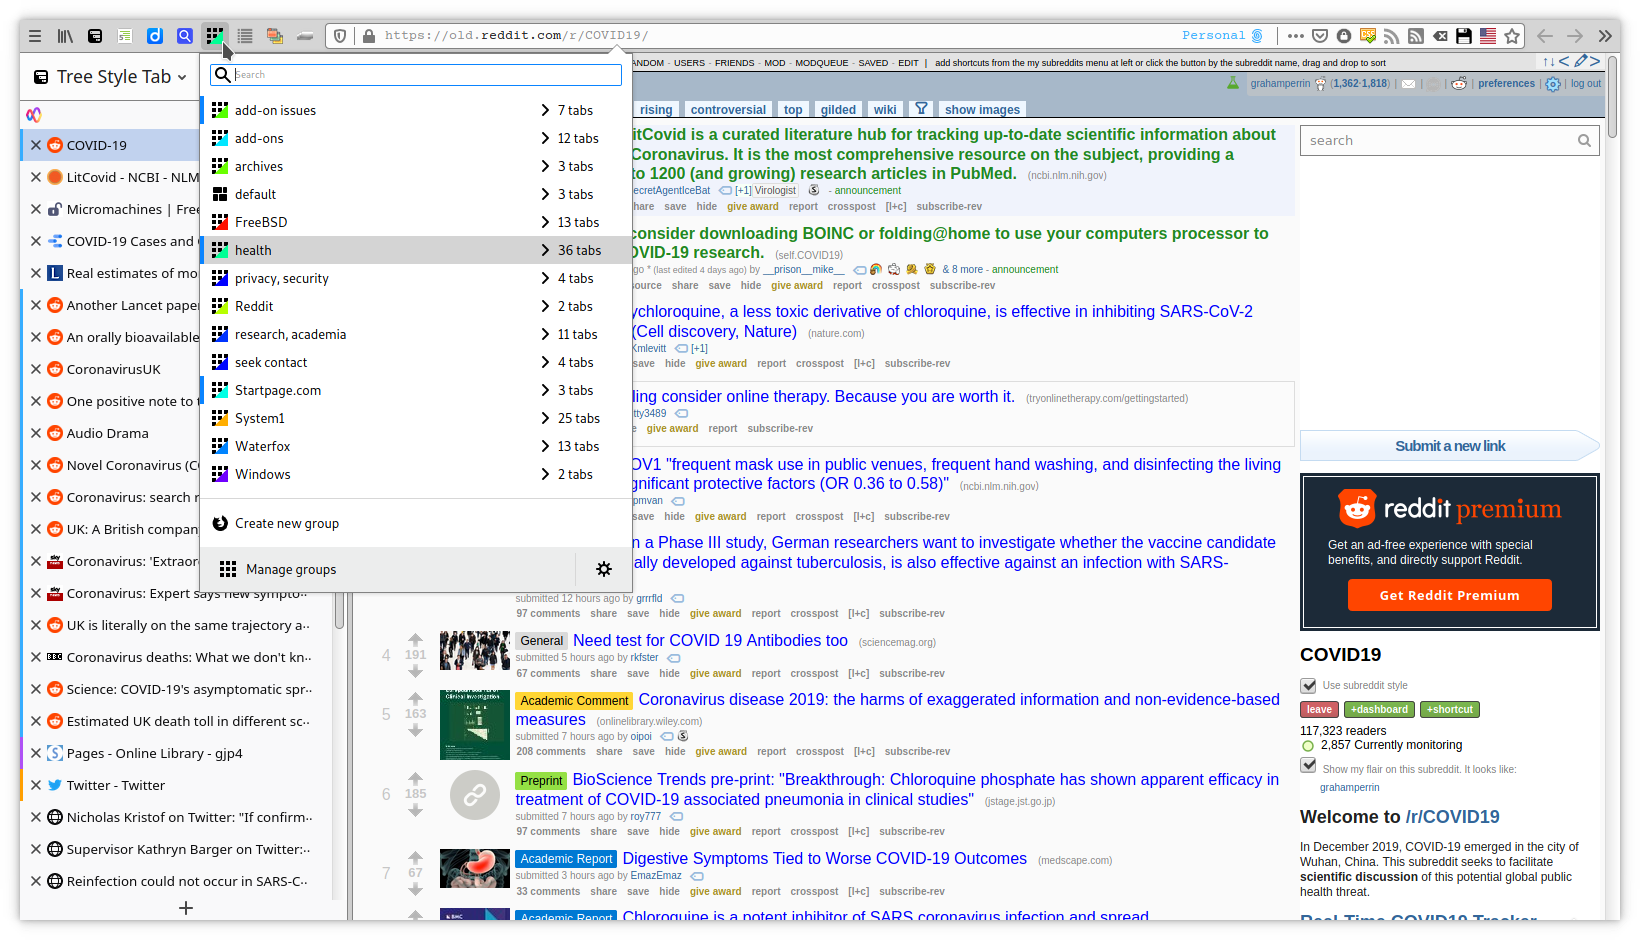
Task: Downvote post ranked 5 with 163 points
Action: [x=415, y=731]
